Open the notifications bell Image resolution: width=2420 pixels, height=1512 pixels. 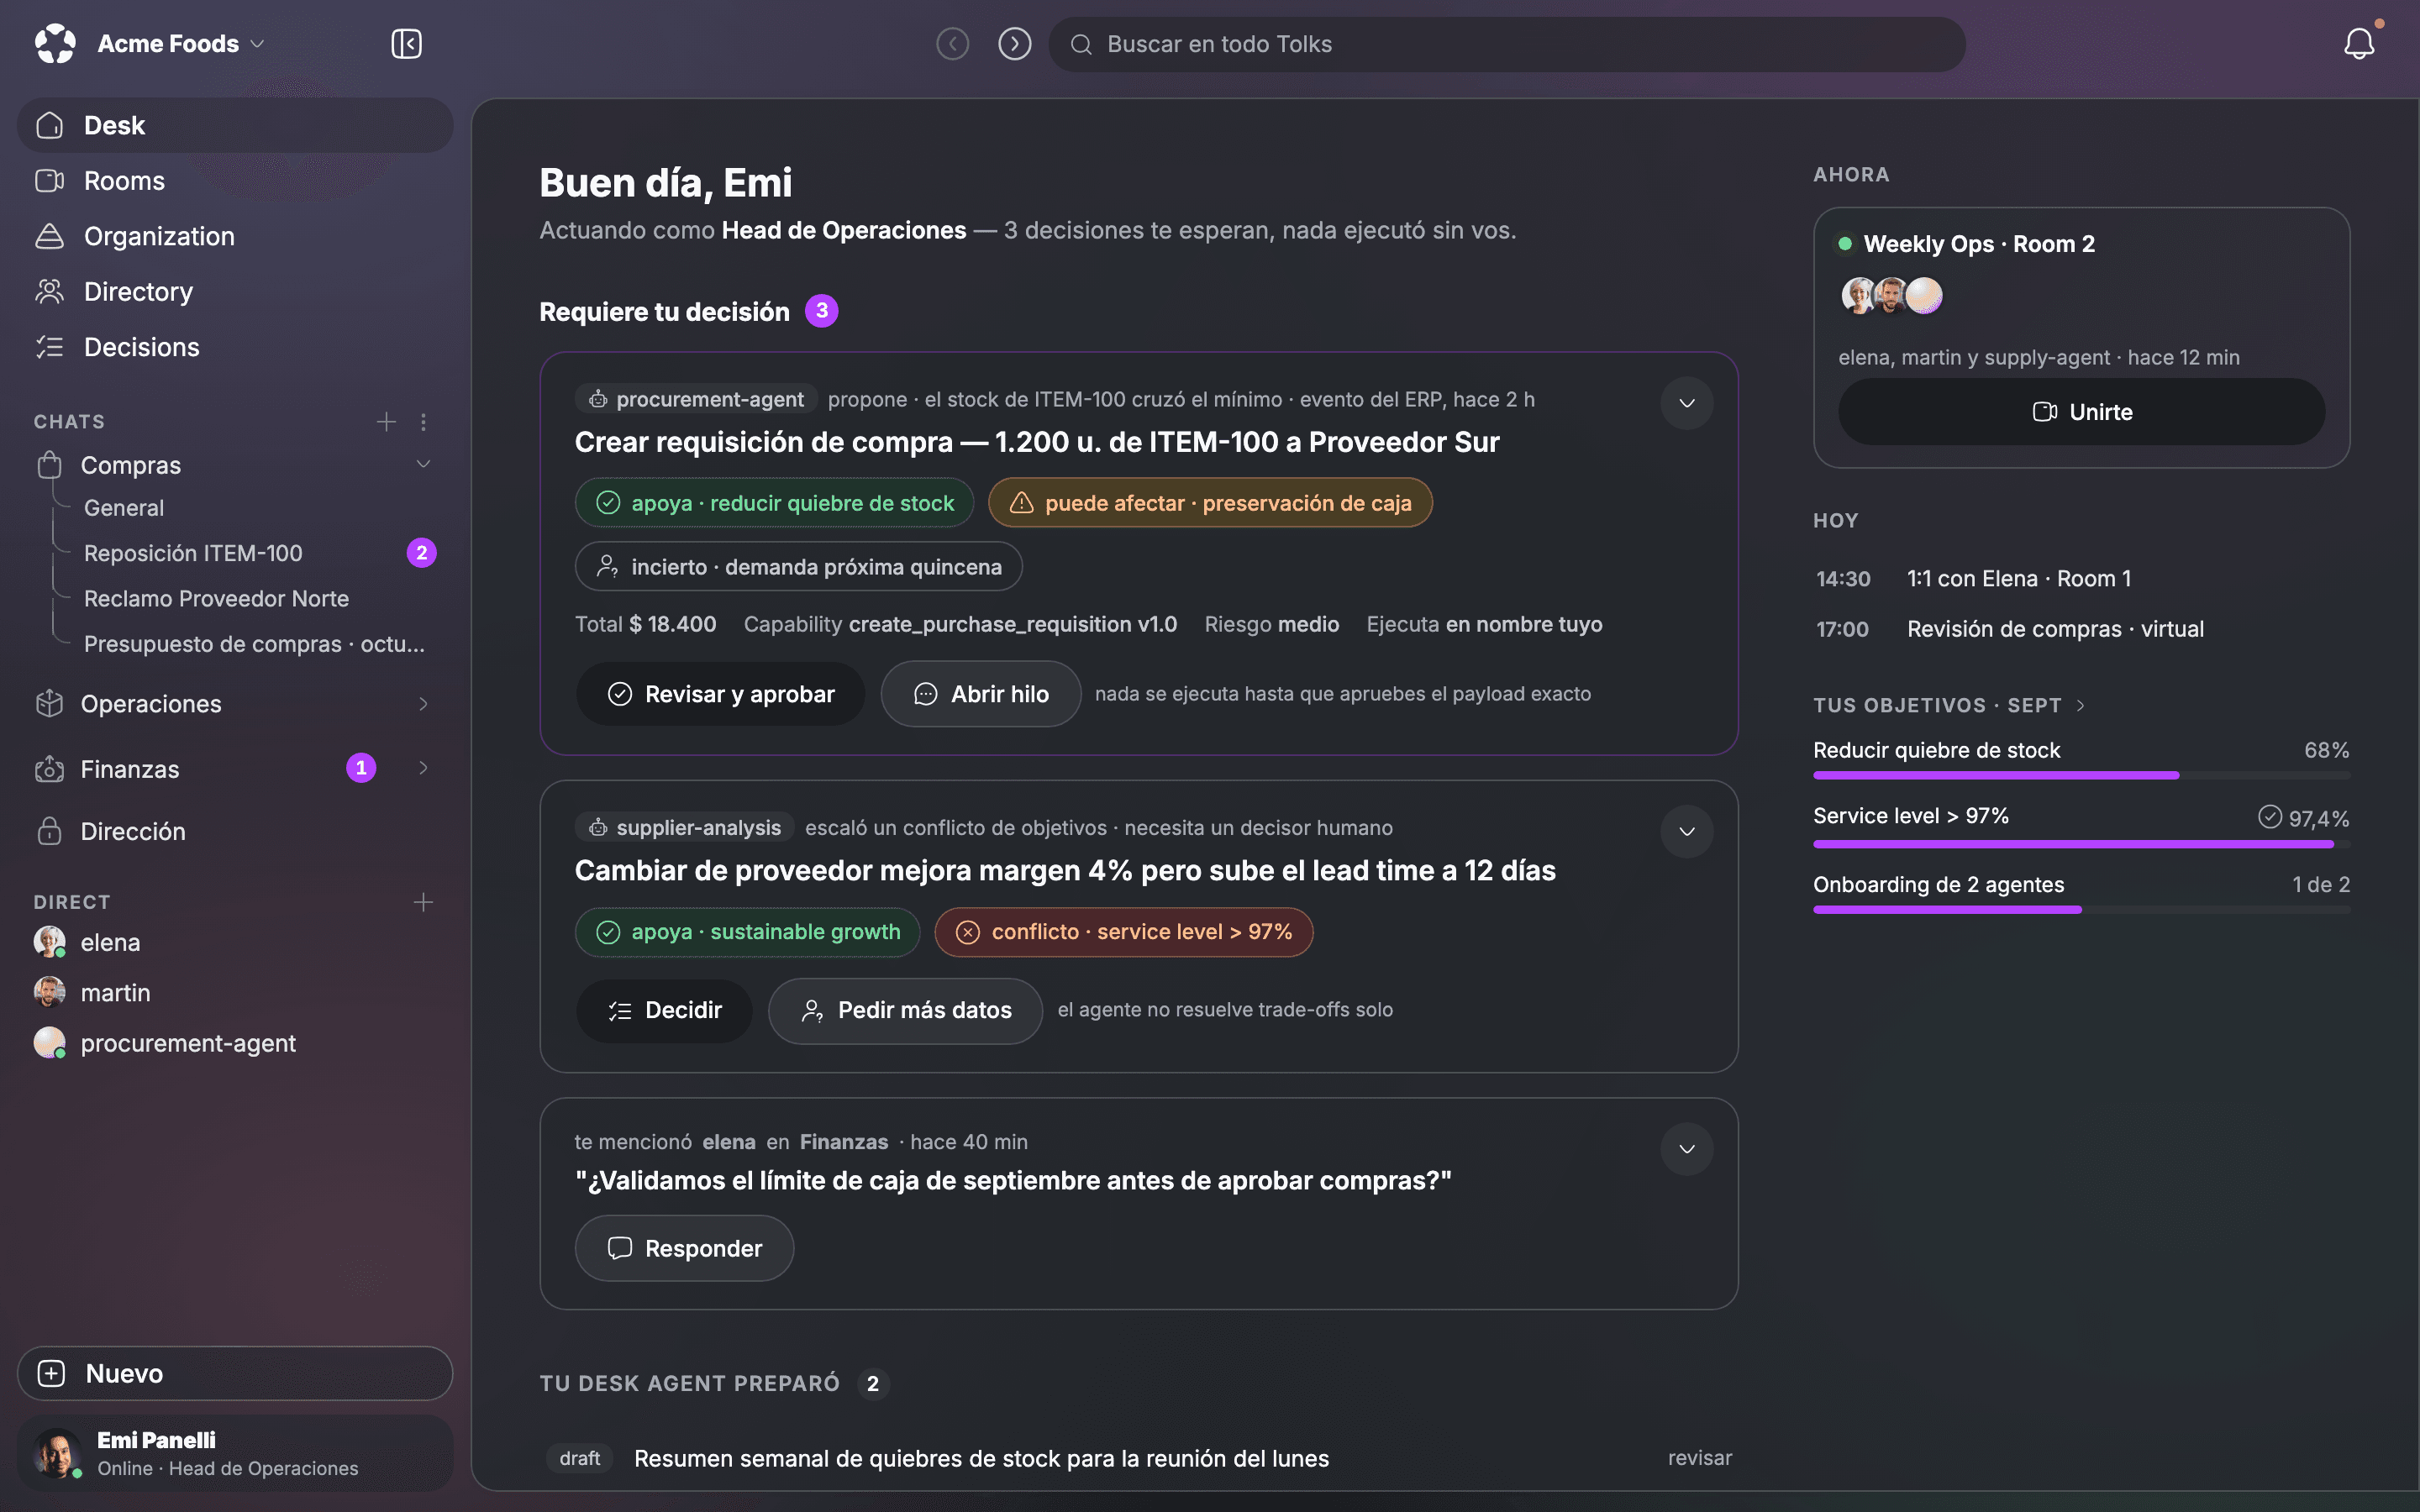point(2359,44)
